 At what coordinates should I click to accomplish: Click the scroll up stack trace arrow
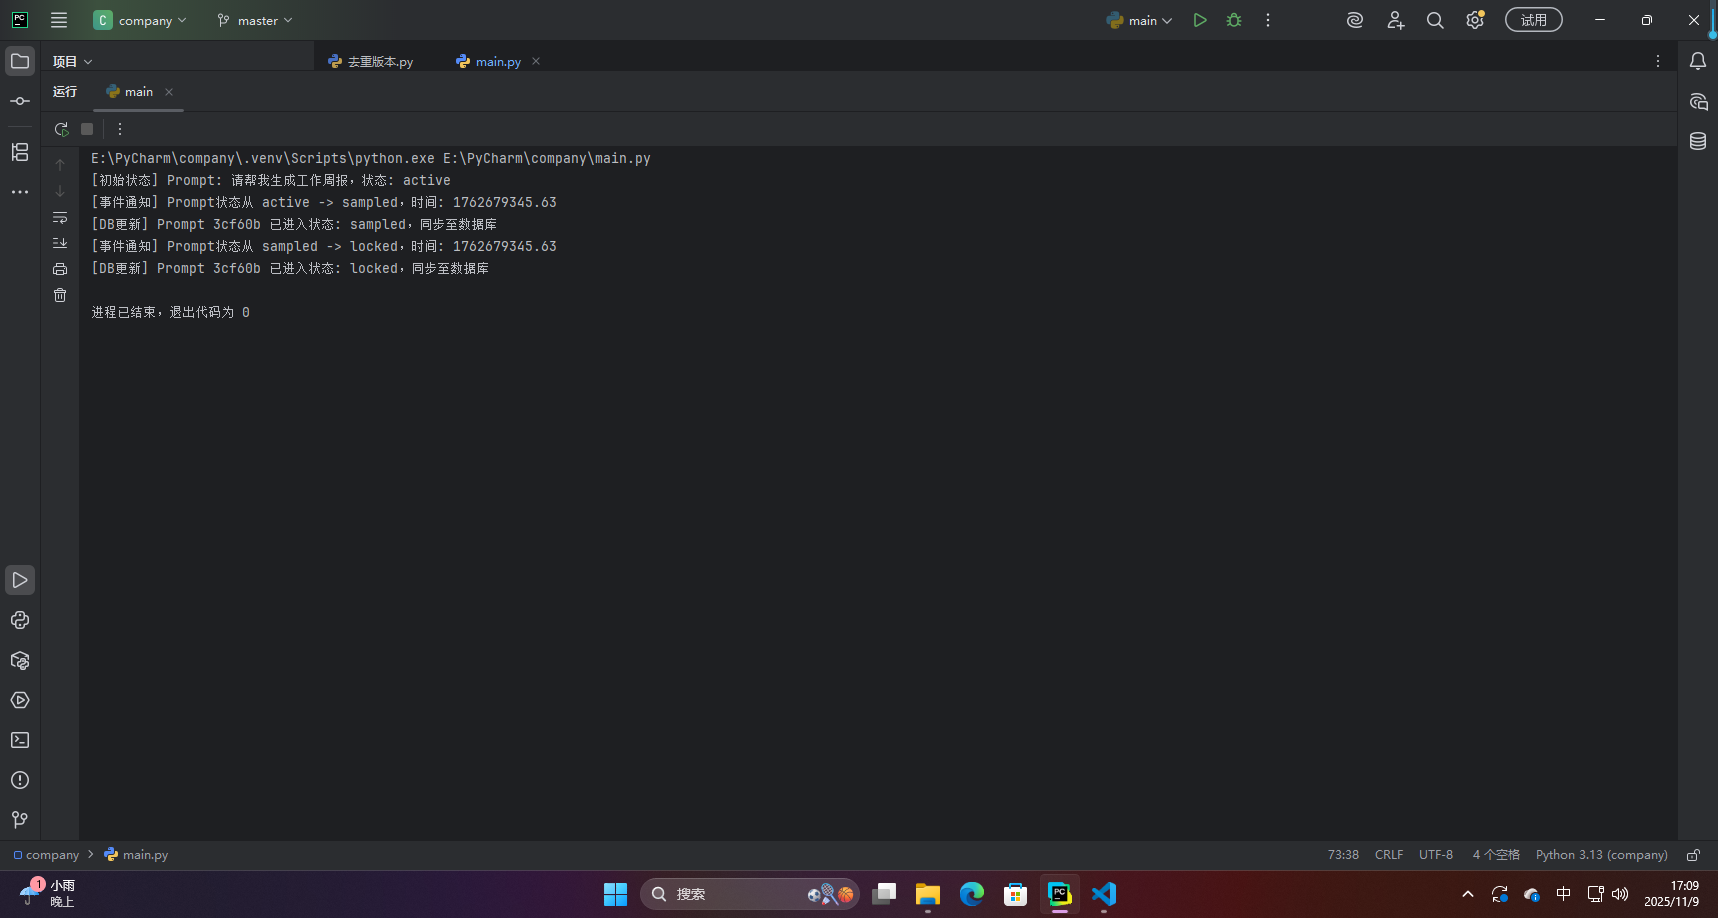[60, 165]
